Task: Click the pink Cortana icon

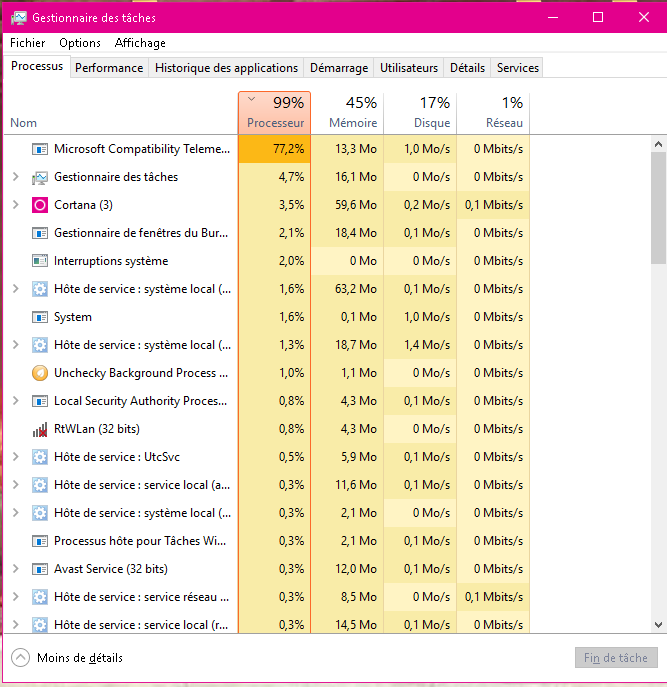Action: (x=40, y=205)
